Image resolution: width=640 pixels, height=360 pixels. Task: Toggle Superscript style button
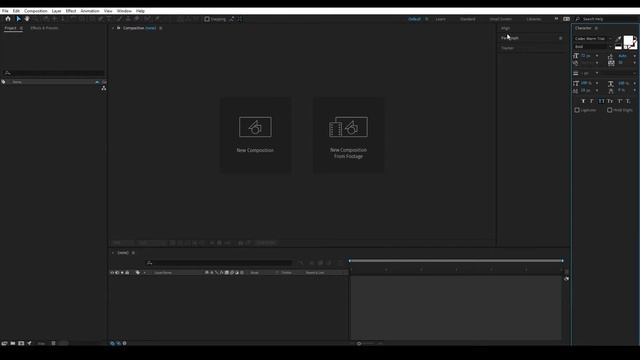[619, 101]
